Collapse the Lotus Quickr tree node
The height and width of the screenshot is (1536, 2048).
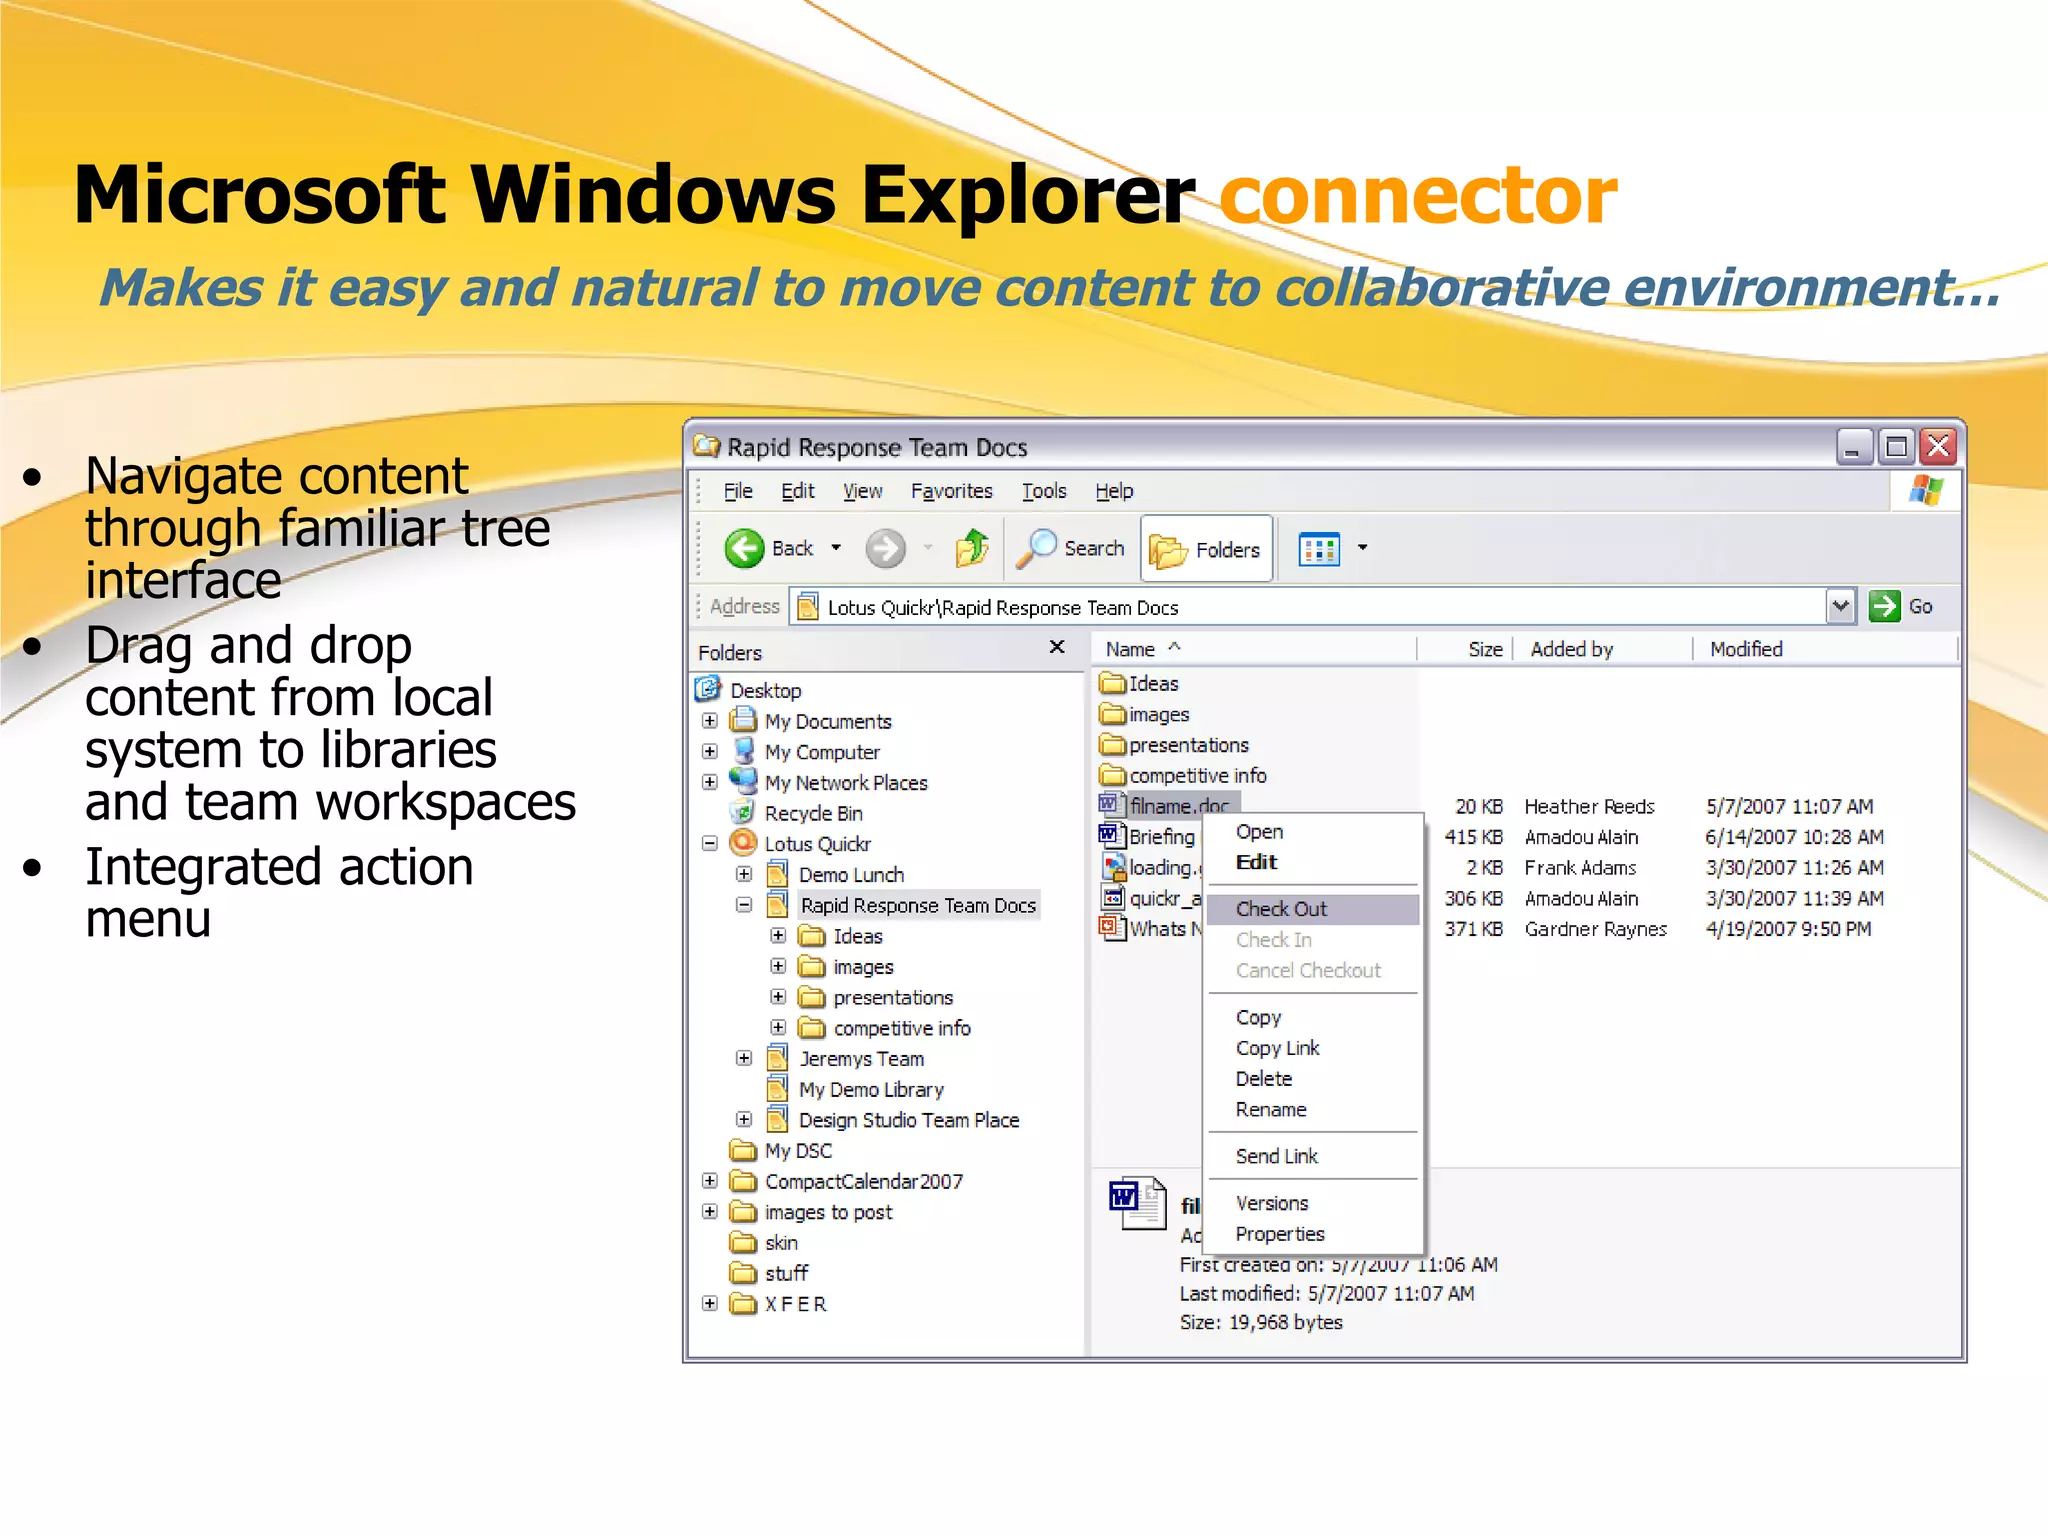point(710,843)
